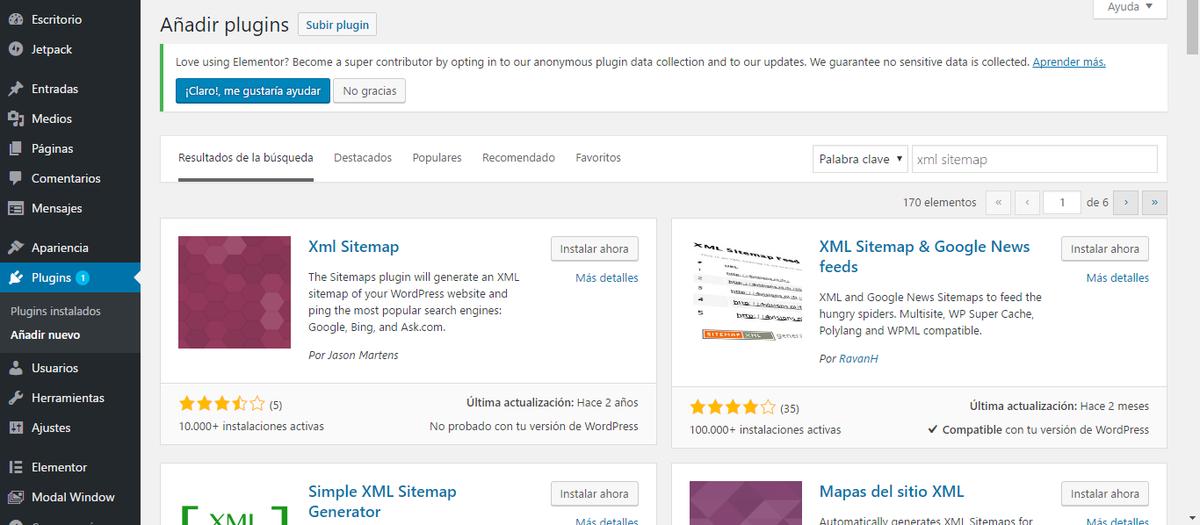
Task: Install Simple XML Sitemap Generator plugin
Action: click(x=594, y=494)
